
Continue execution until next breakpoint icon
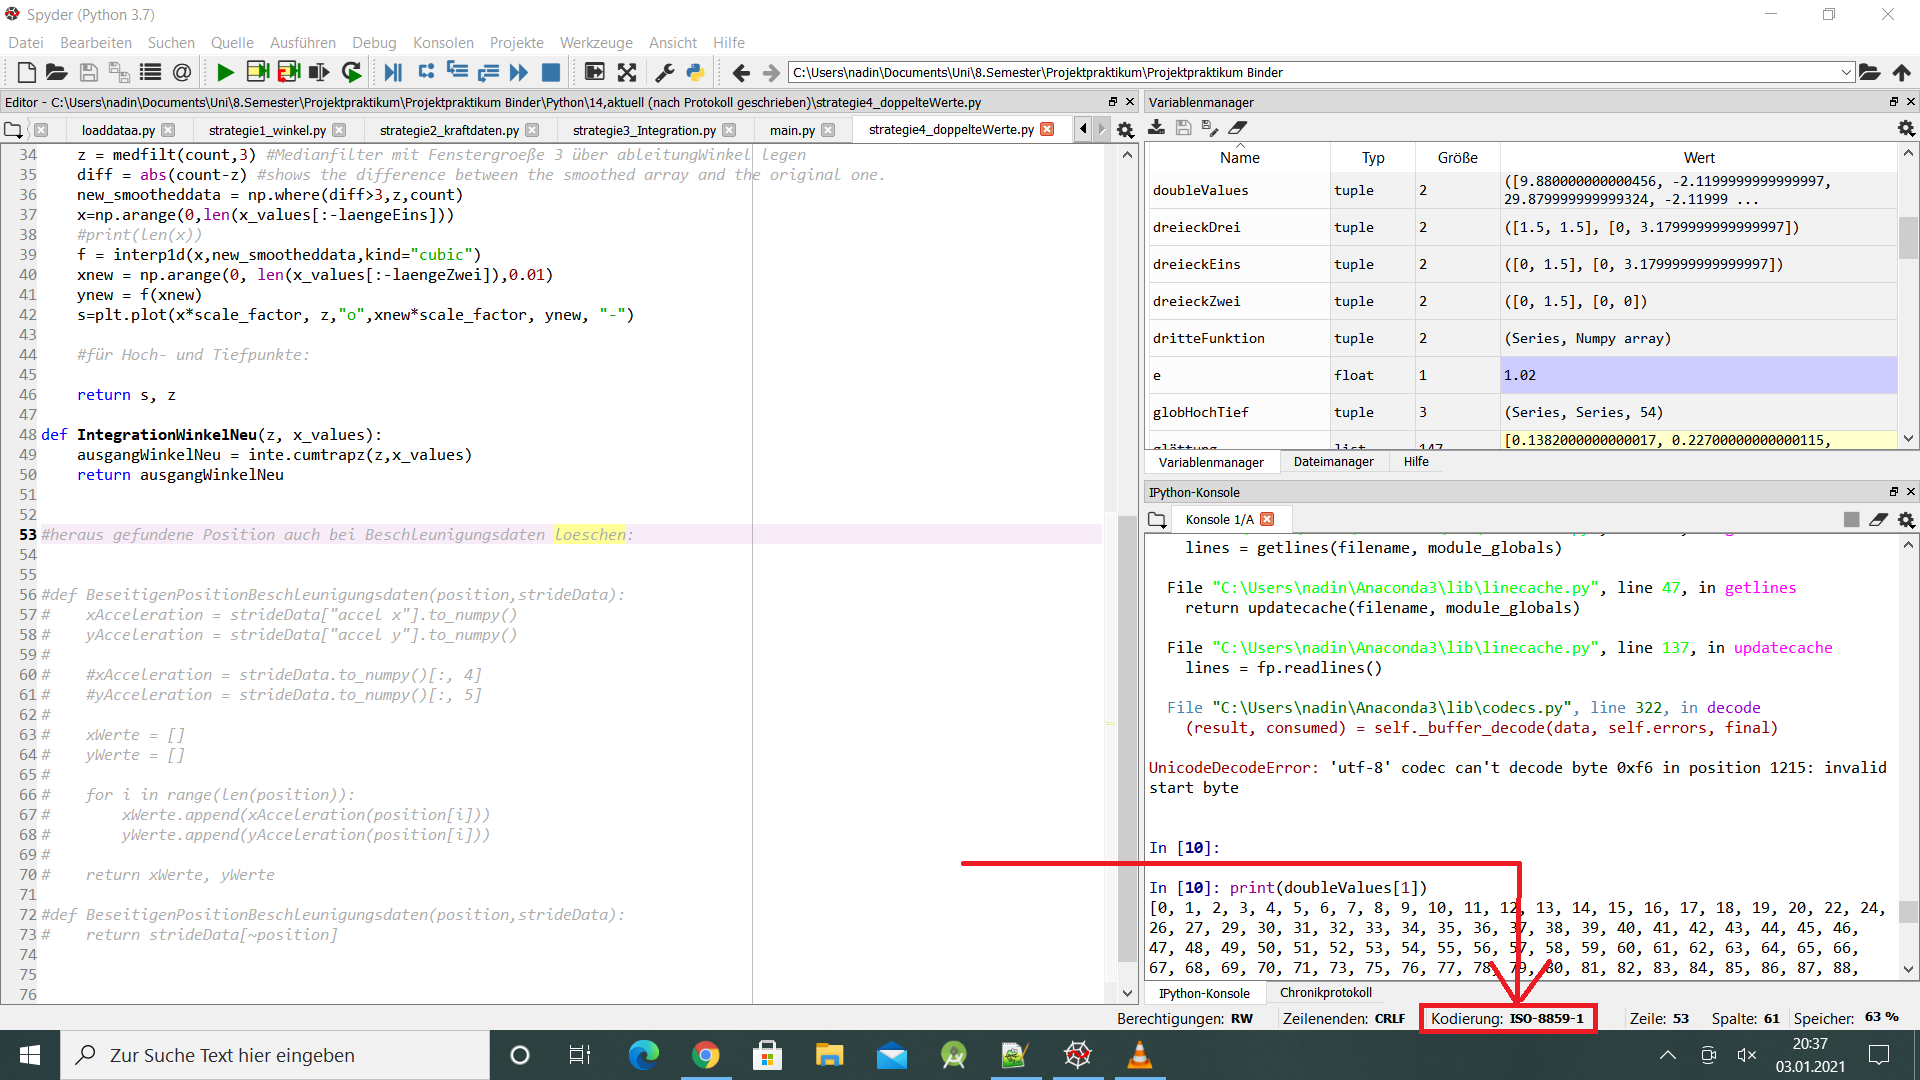[x=519, y=72]
